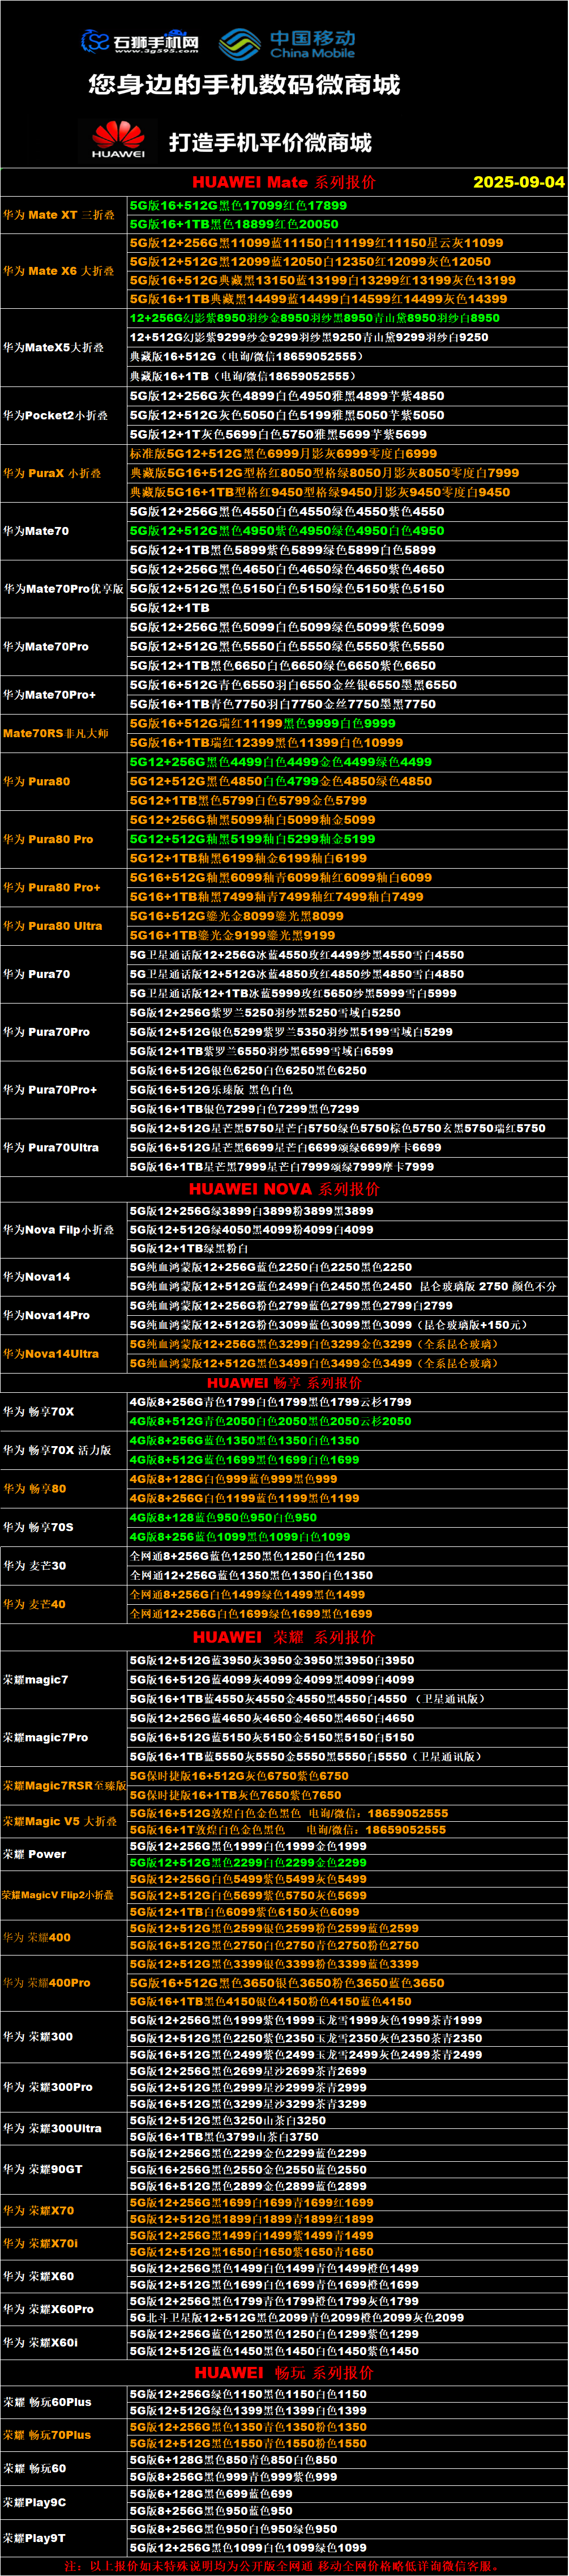Click the 荣耀Play9T model cell
The width and height of the screenshot is (569, 2576).
(35, 2538)
